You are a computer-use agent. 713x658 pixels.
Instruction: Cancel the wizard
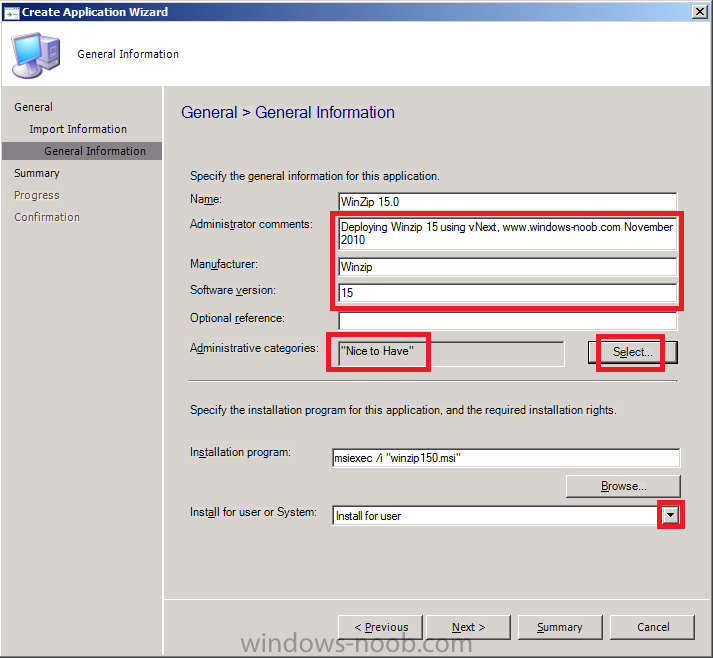653,628
